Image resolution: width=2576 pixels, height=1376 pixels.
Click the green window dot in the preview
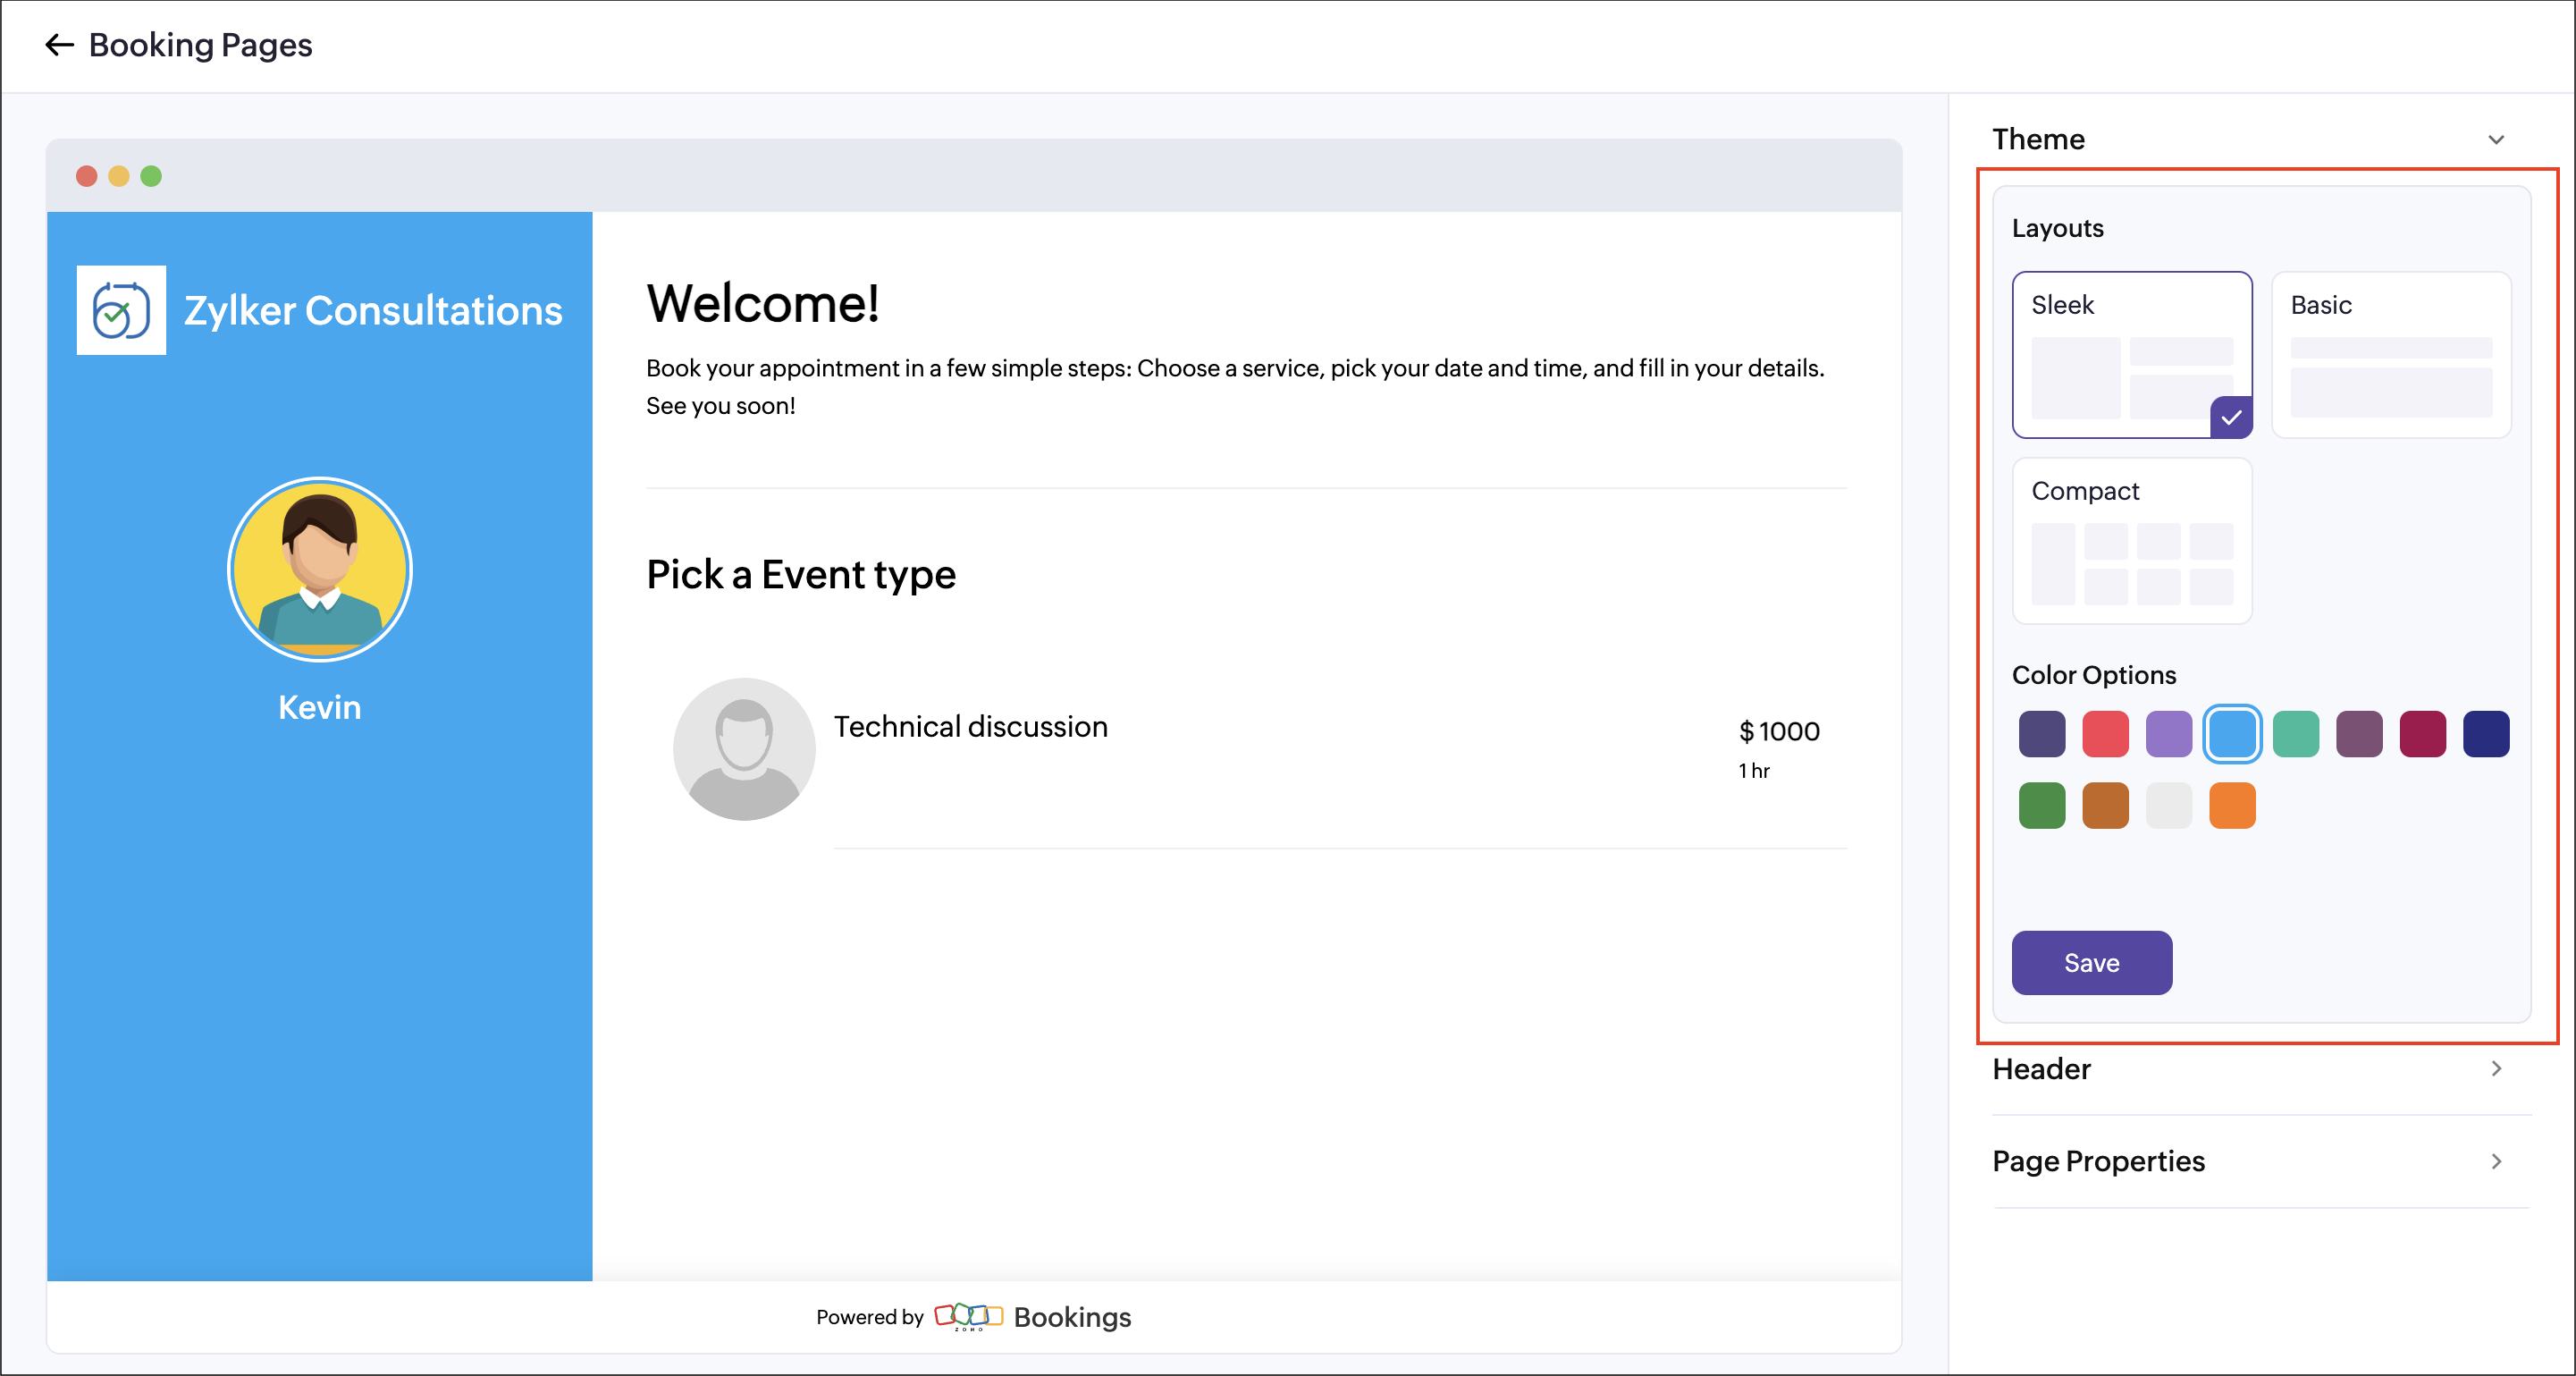click(x=151, y=176)
